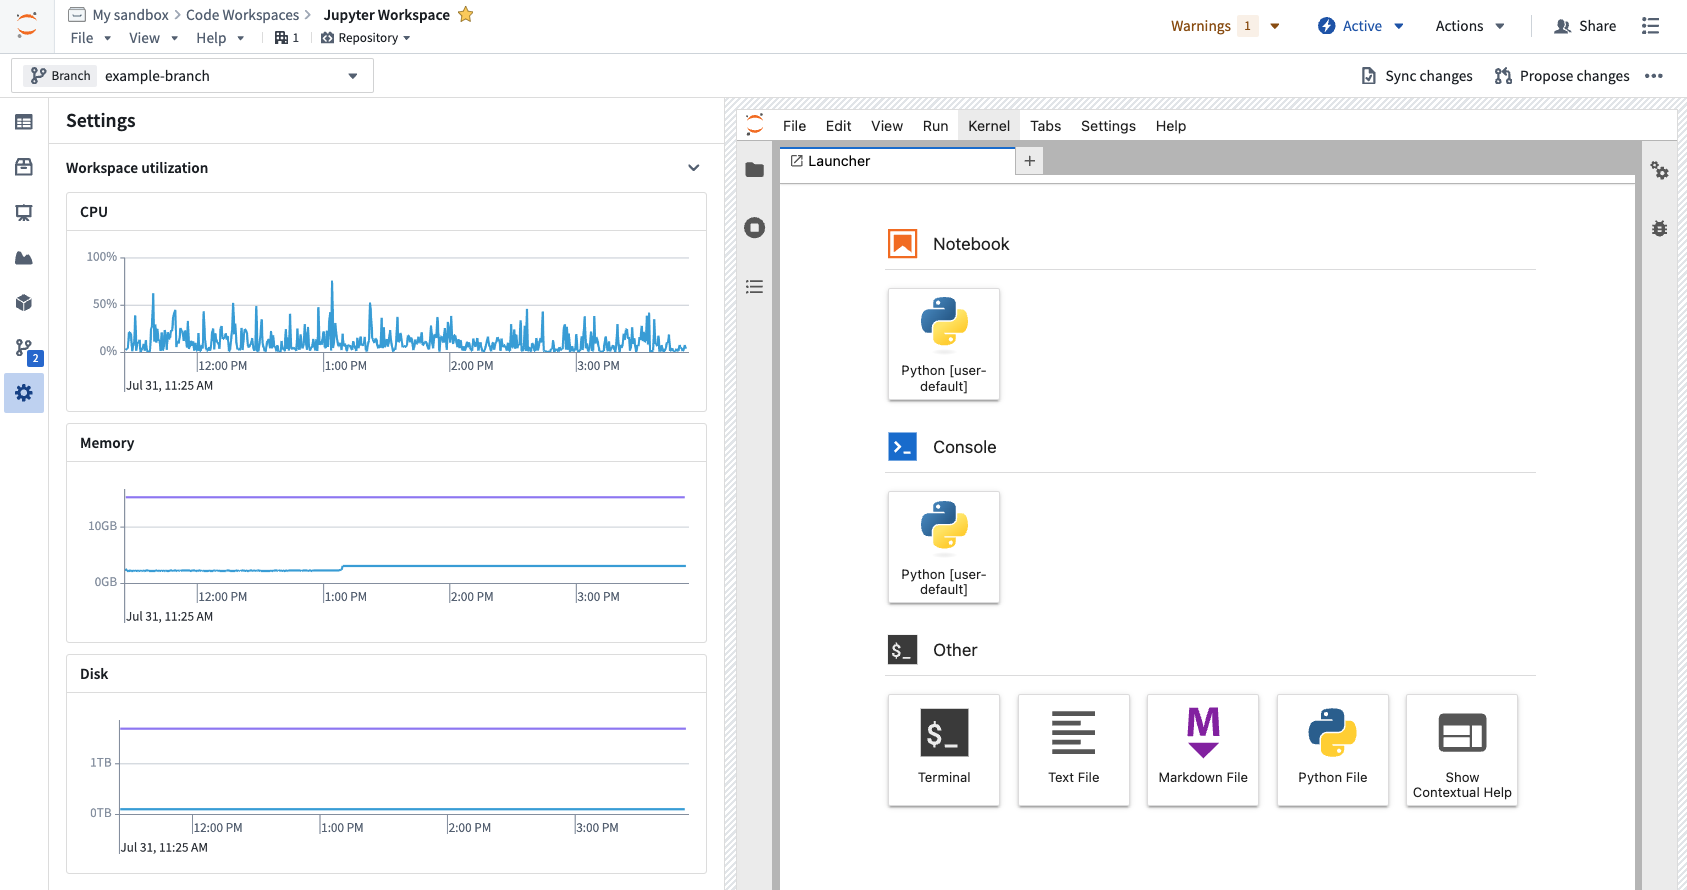This screenshot has height=890, width=1687.
Task: Open the property inspector gears icon
Action: [1660, 171]
